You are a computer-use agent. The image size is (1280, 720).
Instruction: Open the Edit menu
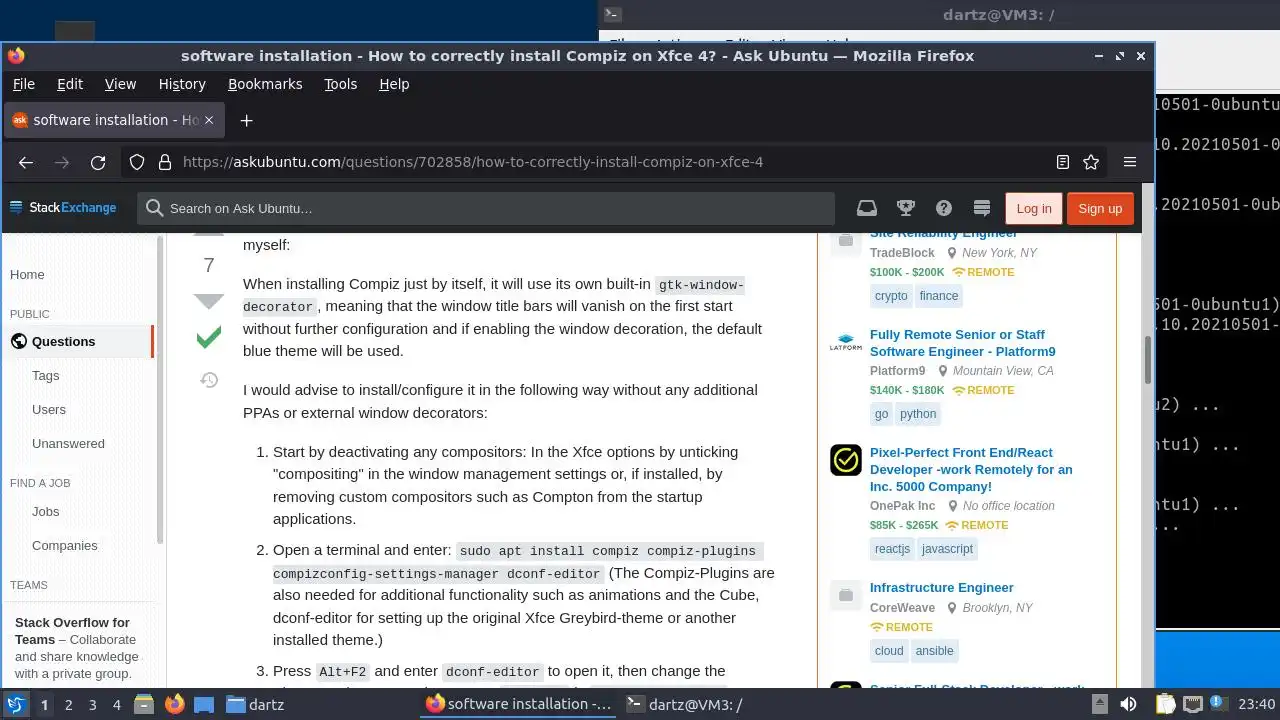tap(70, 84)
